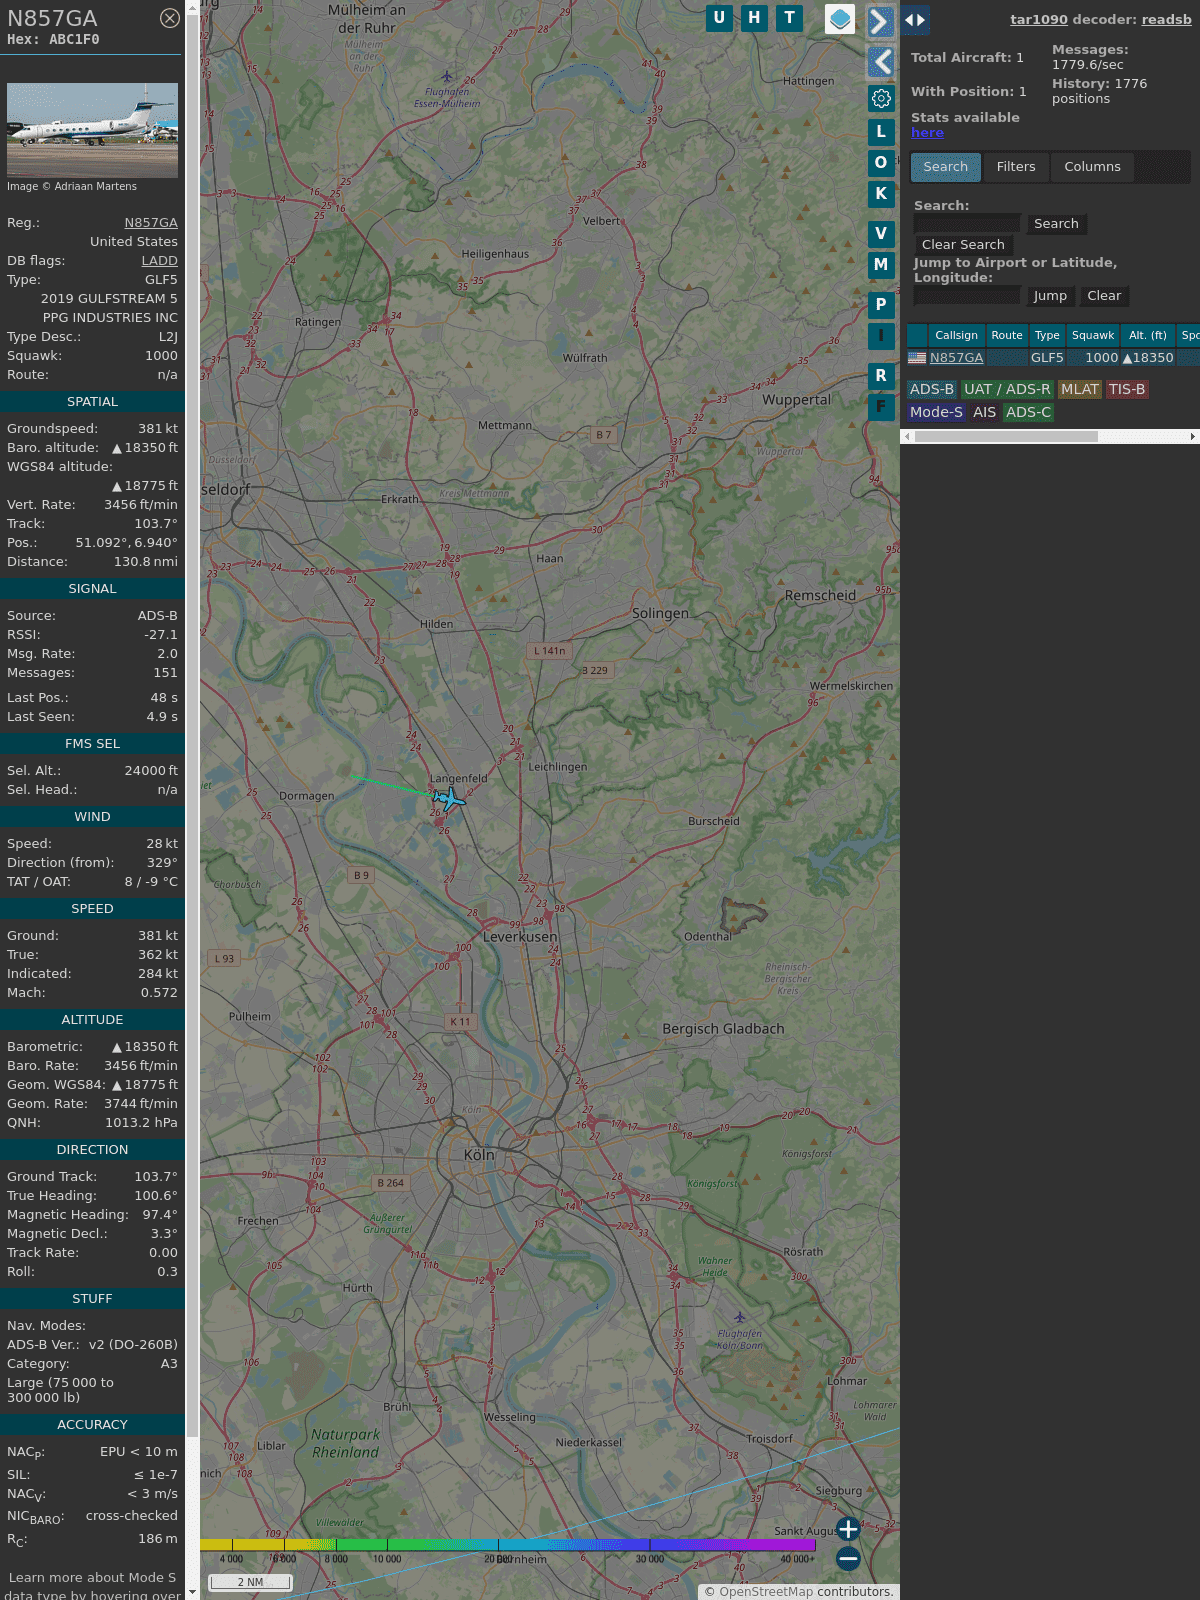This screenshot has width=1200, height=1600.
Task: Open the stats available 'here' link
Action: (927, 133)
